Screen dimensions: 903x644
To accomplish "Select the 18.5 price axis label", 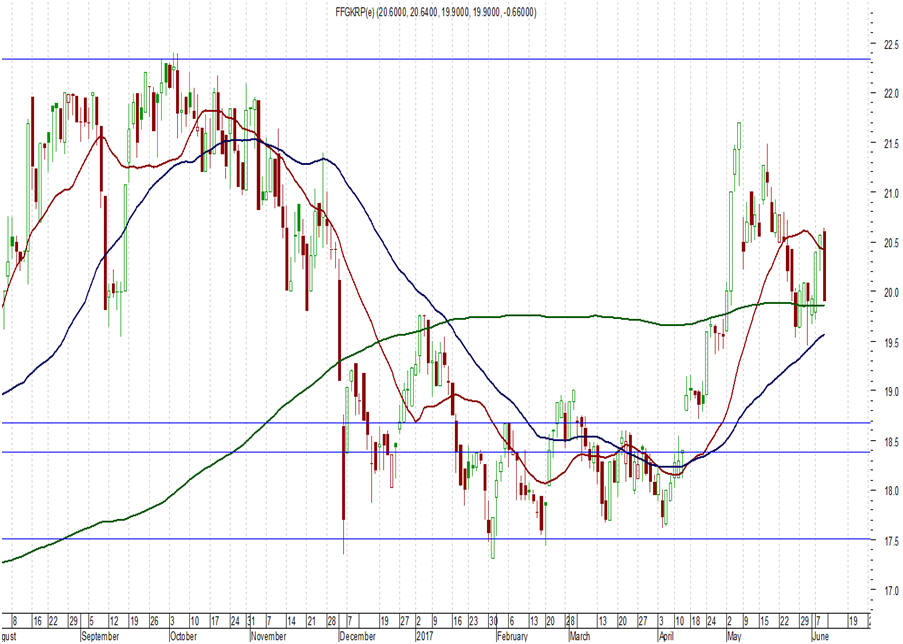I will [891, 442].
